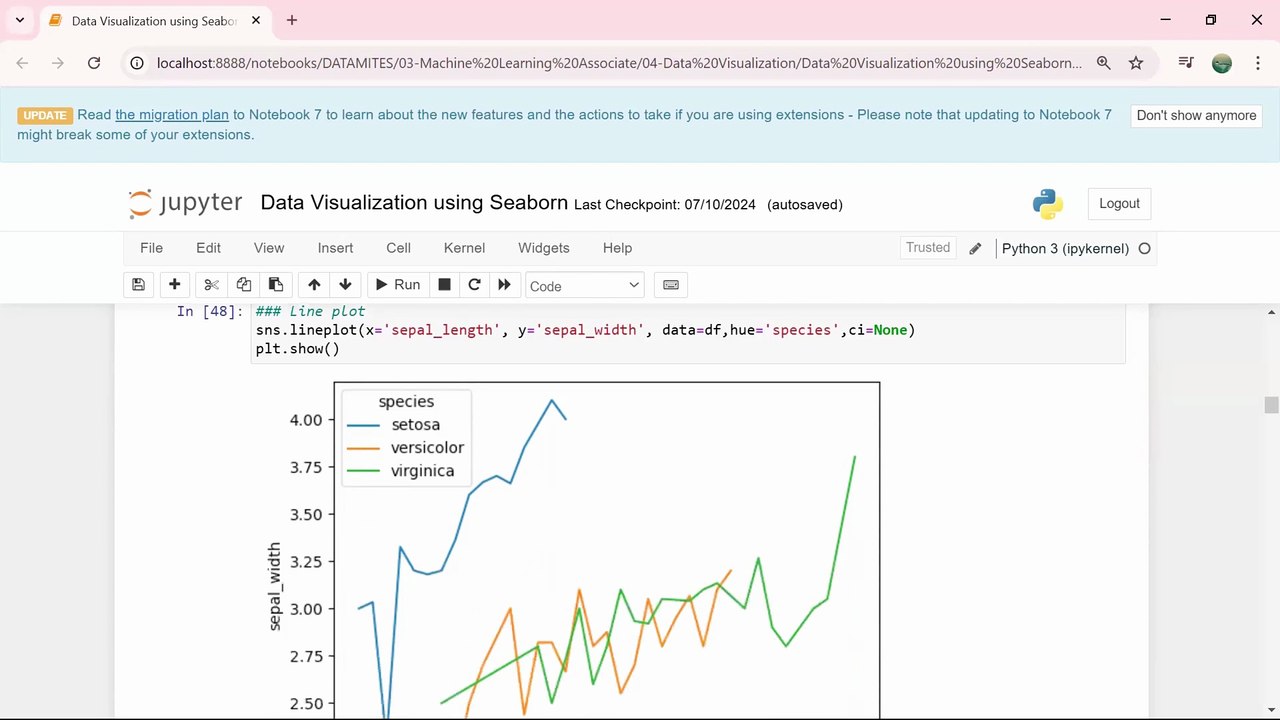Copy selected cells icon
Image resolution: width=1280 pixels, height=720 pixels.
[243, 285]
